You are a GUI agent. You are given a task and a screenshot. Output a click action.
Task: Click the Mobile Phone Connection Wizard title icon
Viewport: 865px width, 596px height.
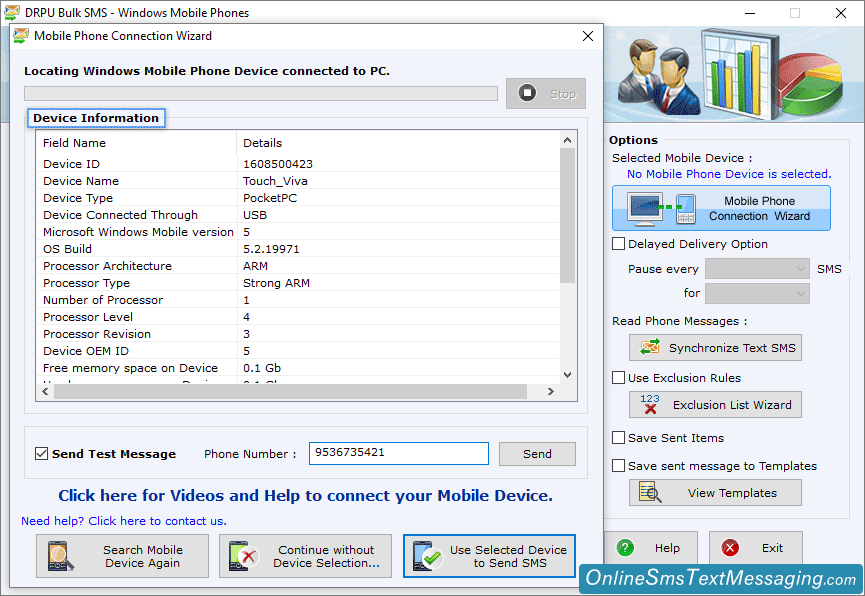21,36
